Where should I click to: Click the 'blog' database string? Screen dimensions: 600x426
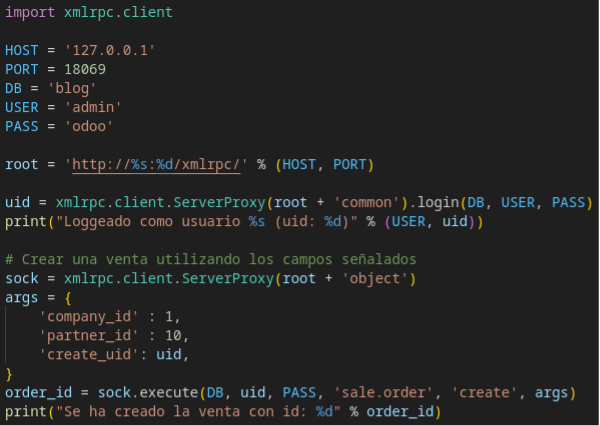coord(72,88)
